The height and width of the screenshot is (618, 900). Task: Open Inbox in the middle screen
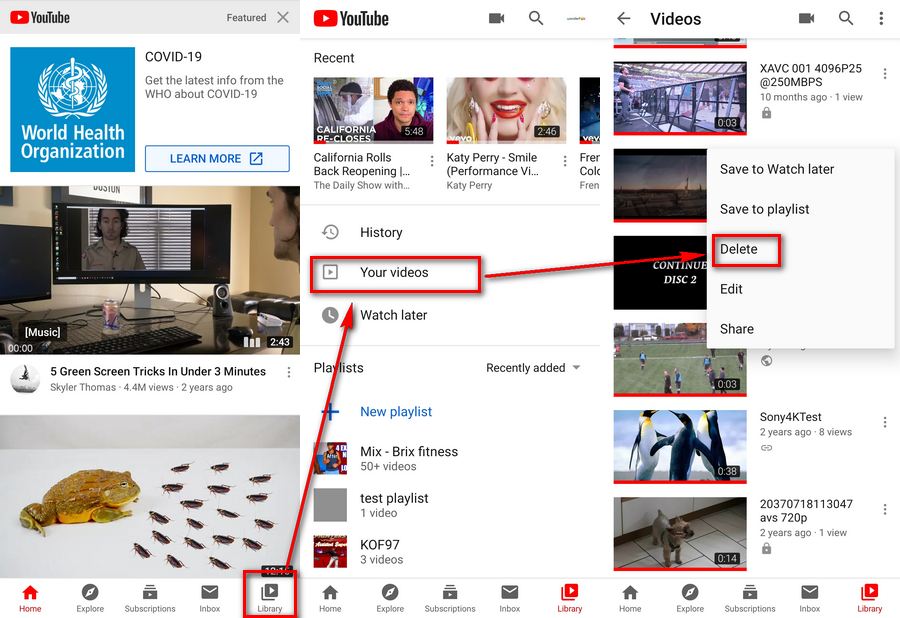tap(510, 598)
